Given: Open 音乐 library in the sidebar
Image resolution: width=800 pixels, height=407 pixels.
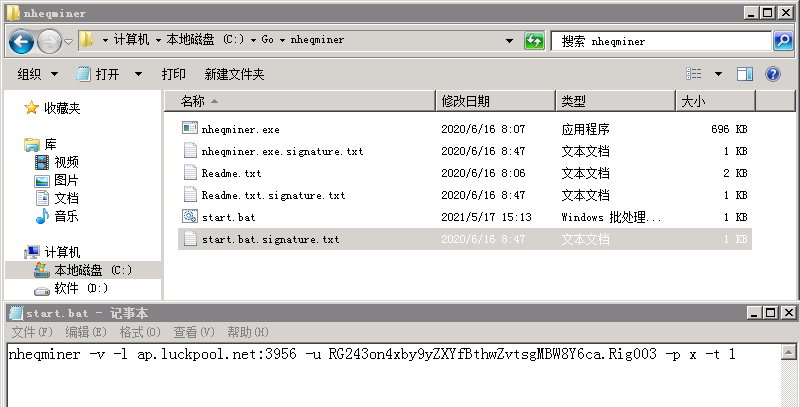Looking at the screenshot, I should (x=66, y=216).
